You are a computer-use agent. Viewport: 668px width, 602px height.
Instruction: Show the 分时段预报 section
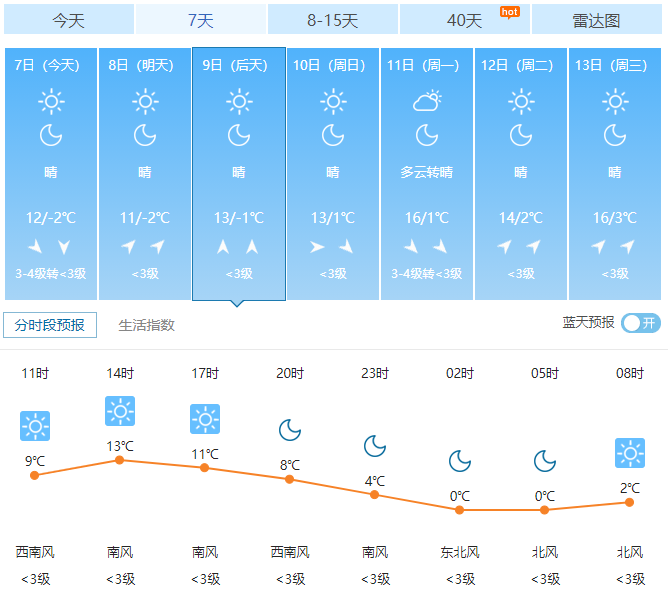[x=50, y=325]
